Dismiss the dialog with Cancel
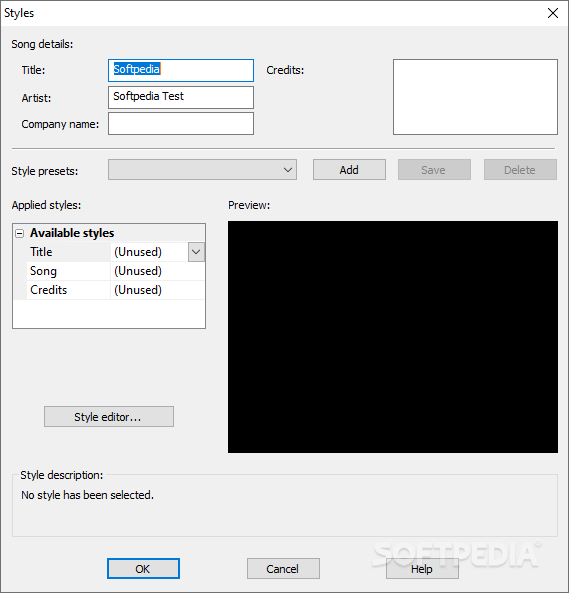The width and height of the screenshot is (569, 593). click(x=283, y=568)
